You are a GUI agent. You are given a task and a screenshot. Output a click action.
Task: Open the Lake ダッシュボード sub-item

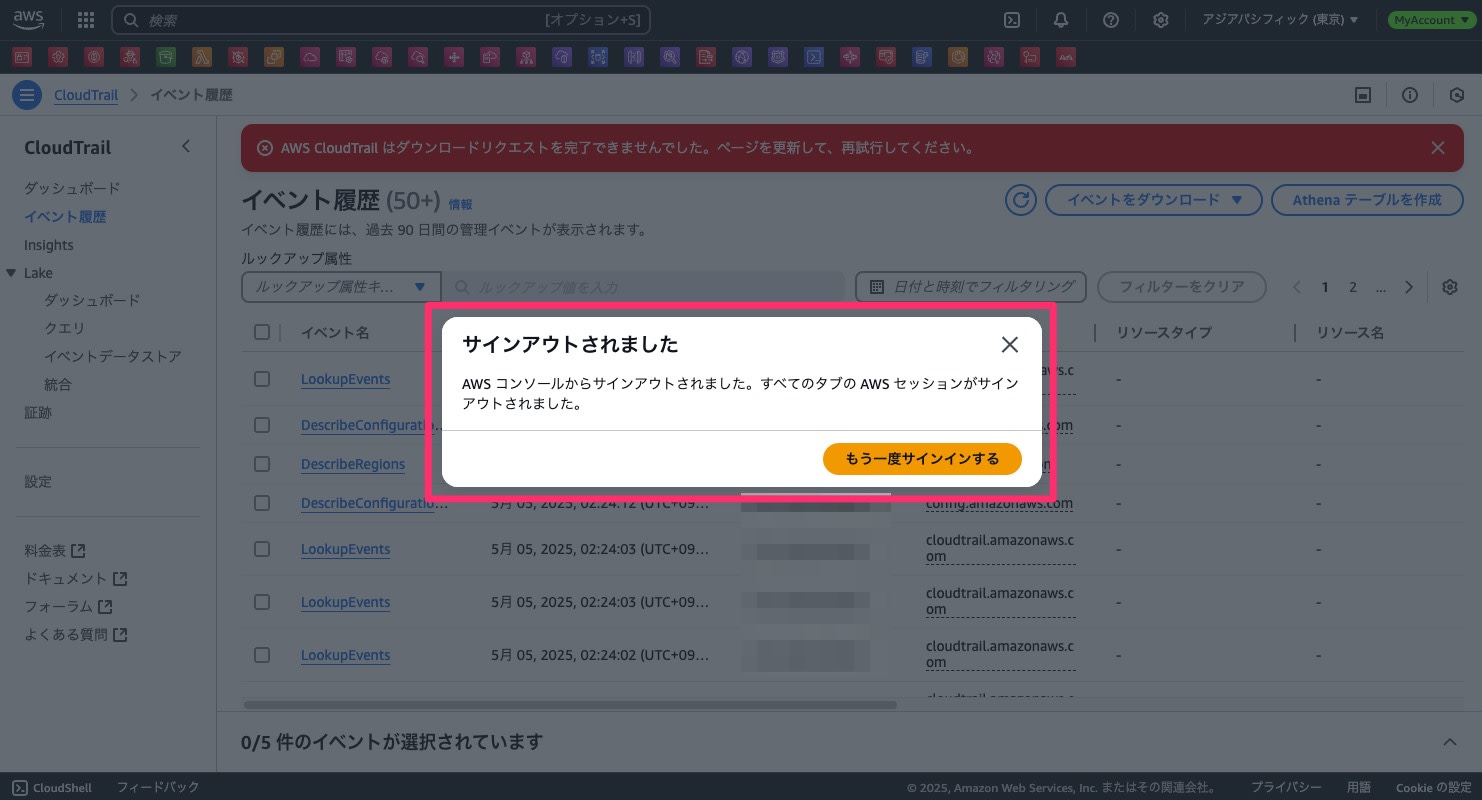coord(92,300)
